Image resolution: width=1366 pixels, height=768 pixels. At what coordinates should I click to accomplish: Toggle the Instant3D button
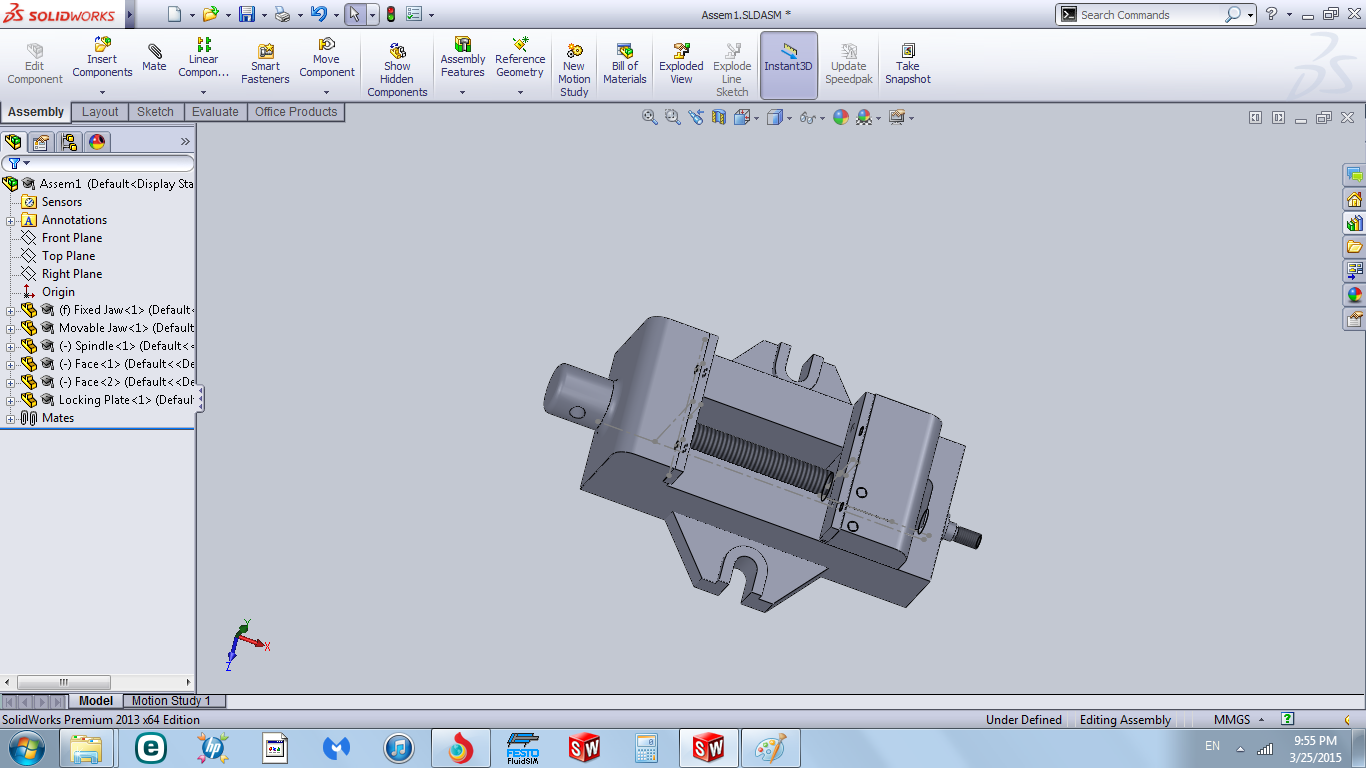(x=789, y=65)
